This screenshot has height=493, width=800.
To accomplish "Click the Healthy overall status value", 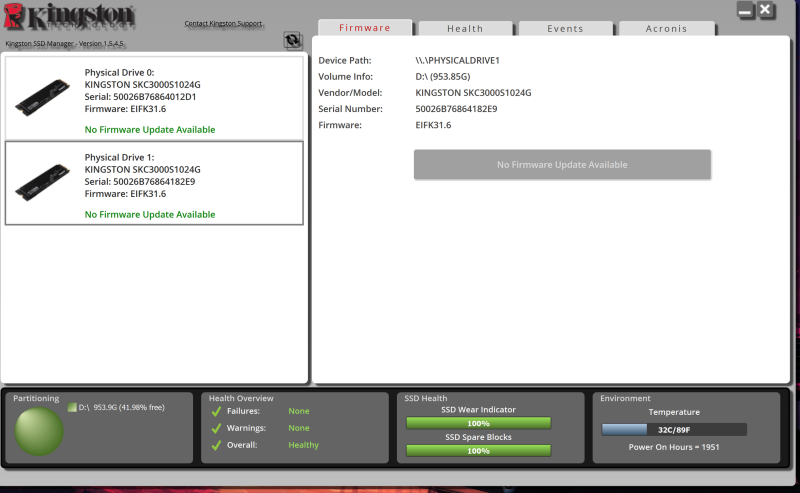I will click(x=304, y=445).
